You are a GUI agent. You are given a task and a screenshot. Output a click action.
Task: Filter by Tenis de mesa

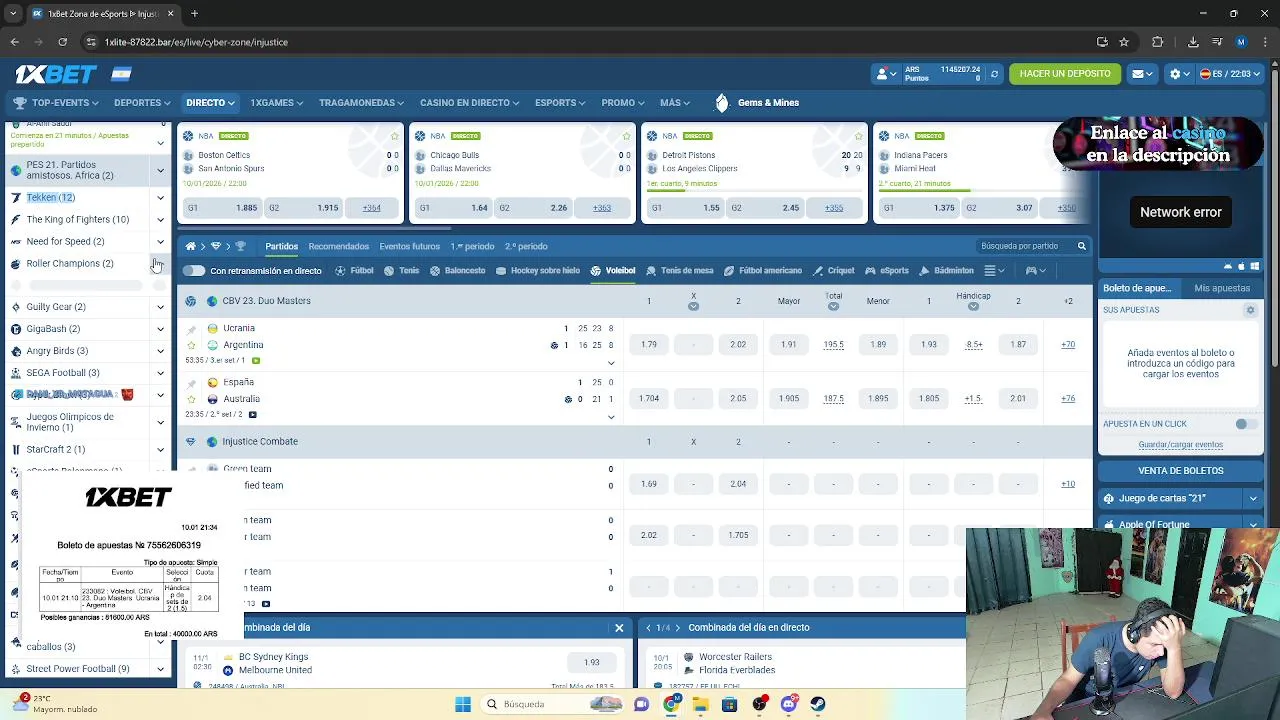click(x=680, y=270)
